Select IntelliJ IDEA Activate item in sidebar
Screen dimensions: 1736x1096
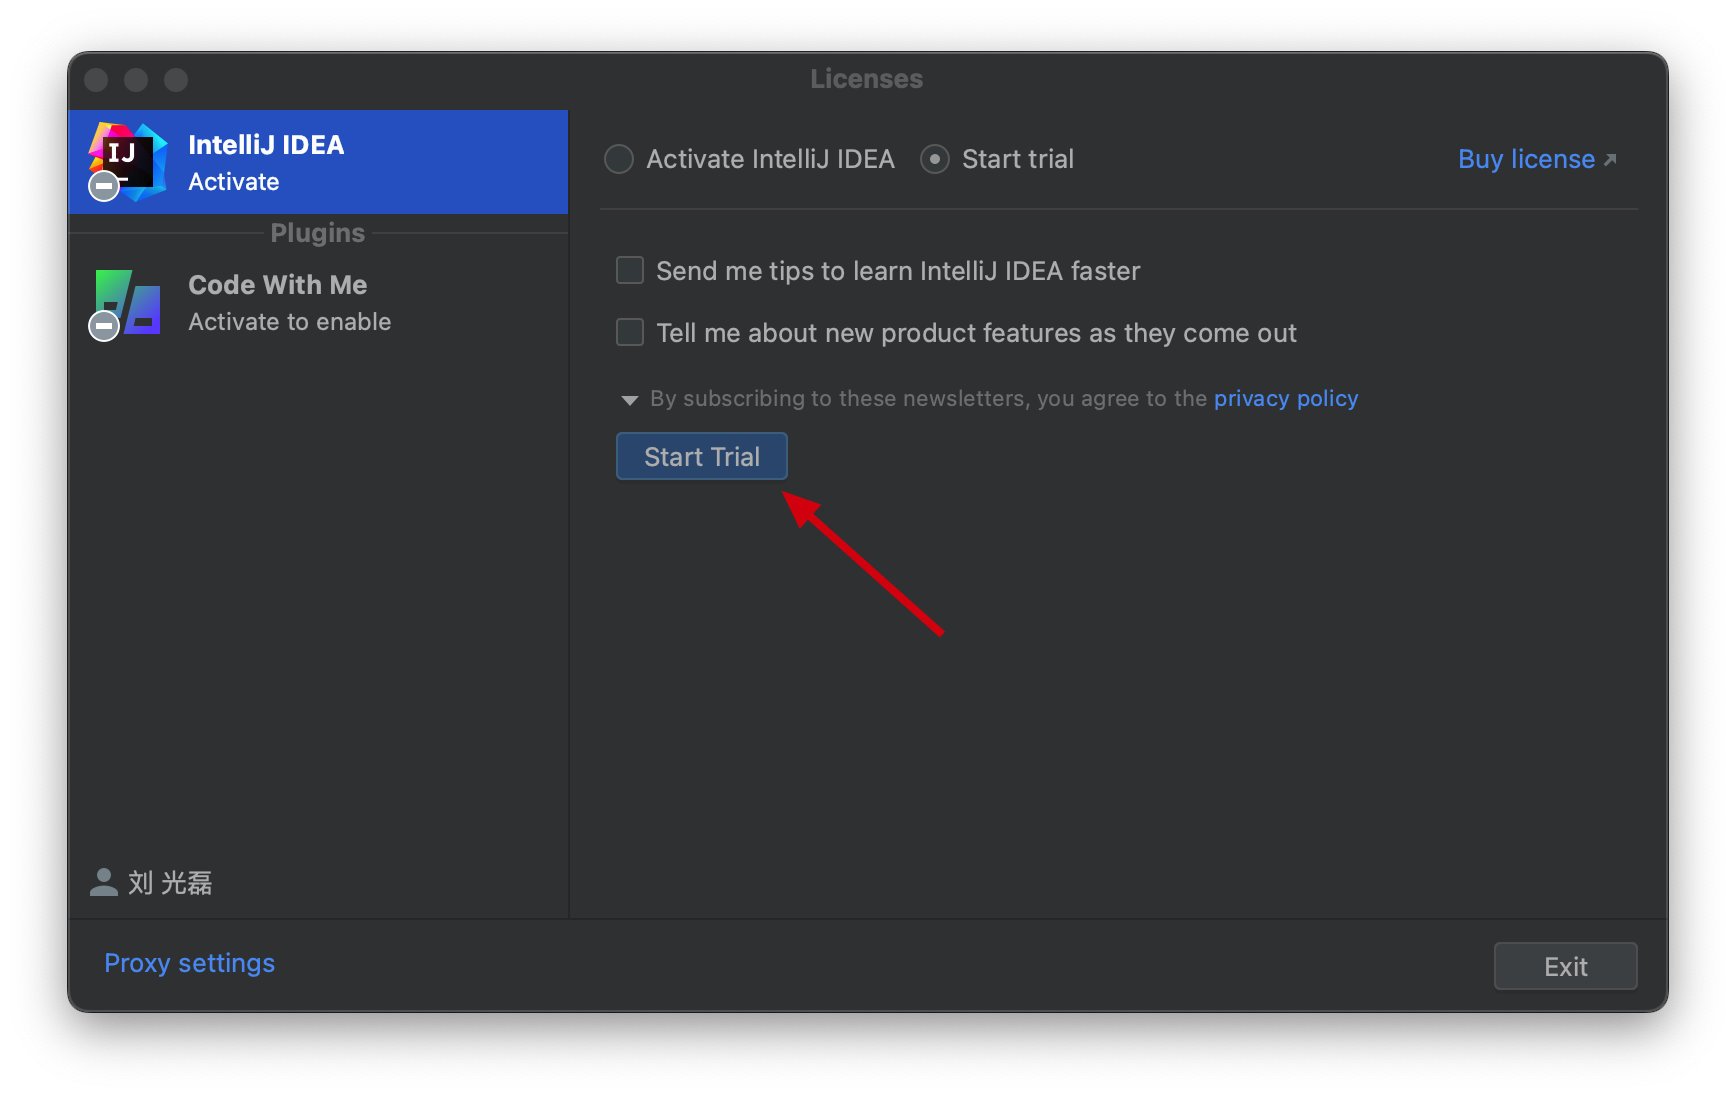point(318,162)
